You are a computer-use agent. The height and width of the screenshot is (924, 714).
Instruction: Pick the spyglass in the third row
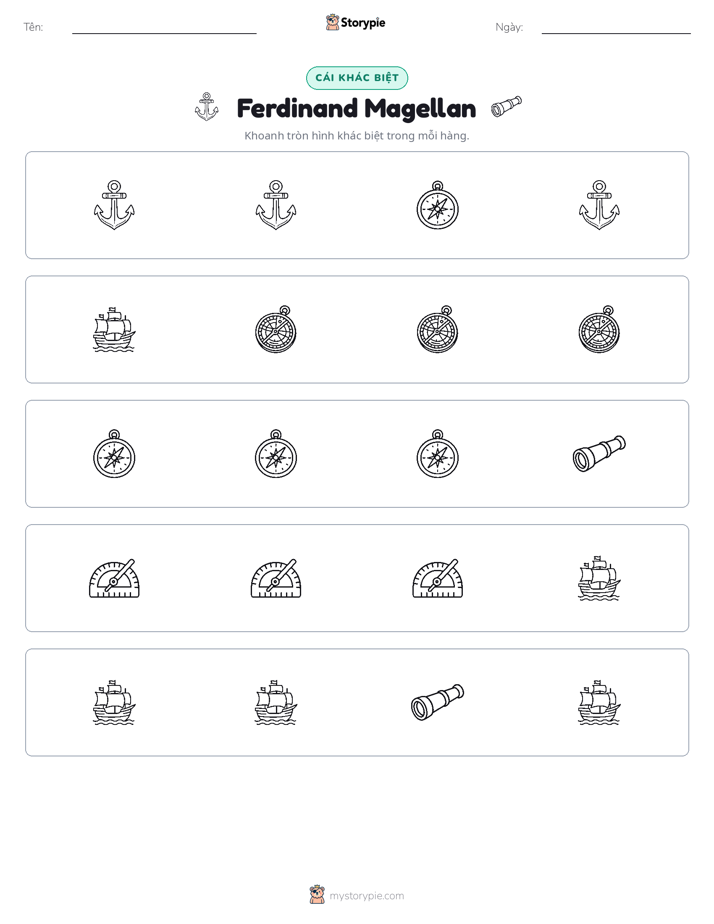tap(599, 454)
